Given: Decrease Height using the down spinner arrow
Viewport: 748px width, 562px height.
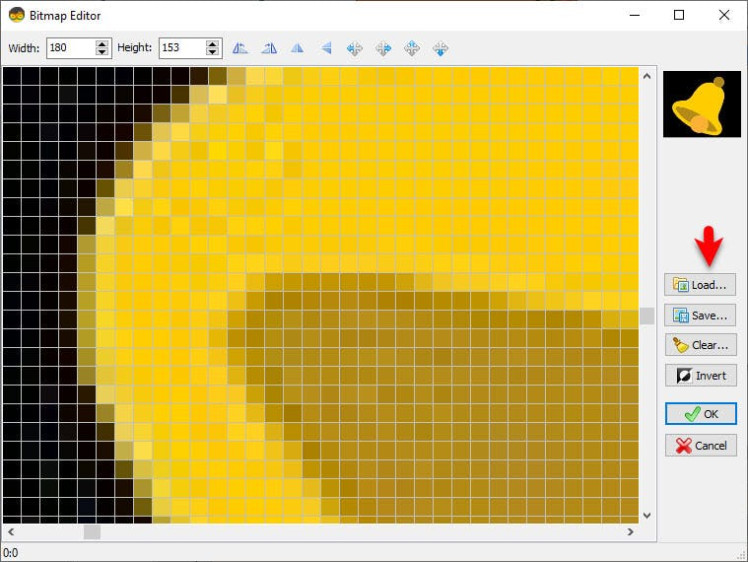Looking at the screenshot, I should (x=213, y=53).
